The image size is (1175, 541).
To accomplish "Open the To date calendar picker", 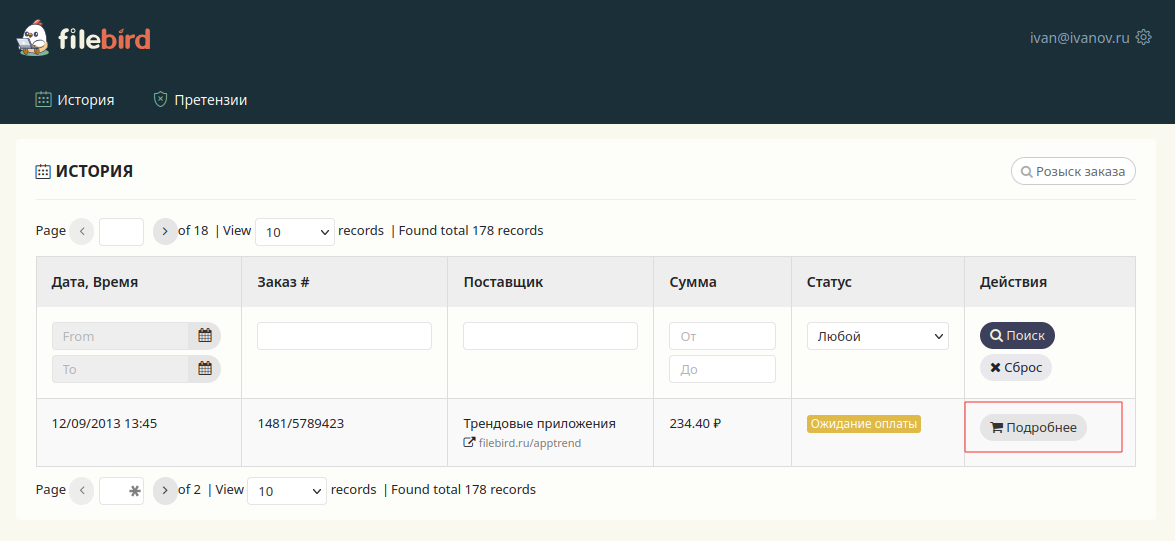I will pyautogui.click(x=205, y=369).
